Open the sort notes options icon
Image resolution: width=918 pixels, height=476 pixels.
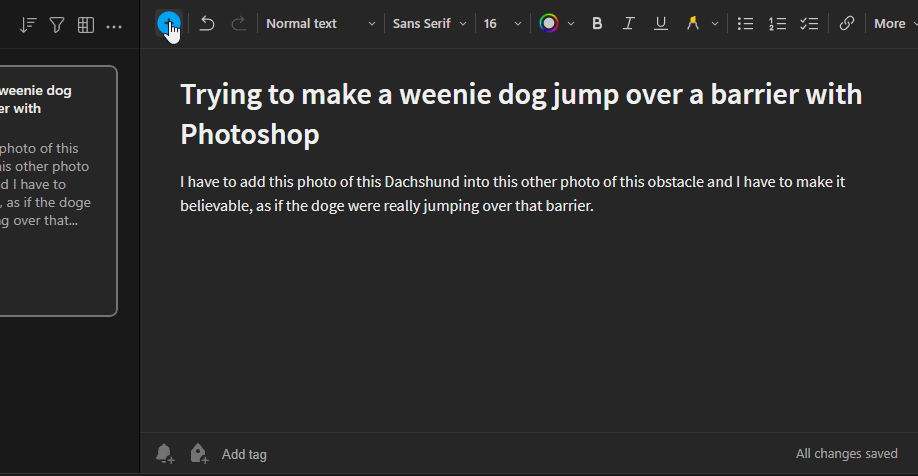(x=28, y=25)
